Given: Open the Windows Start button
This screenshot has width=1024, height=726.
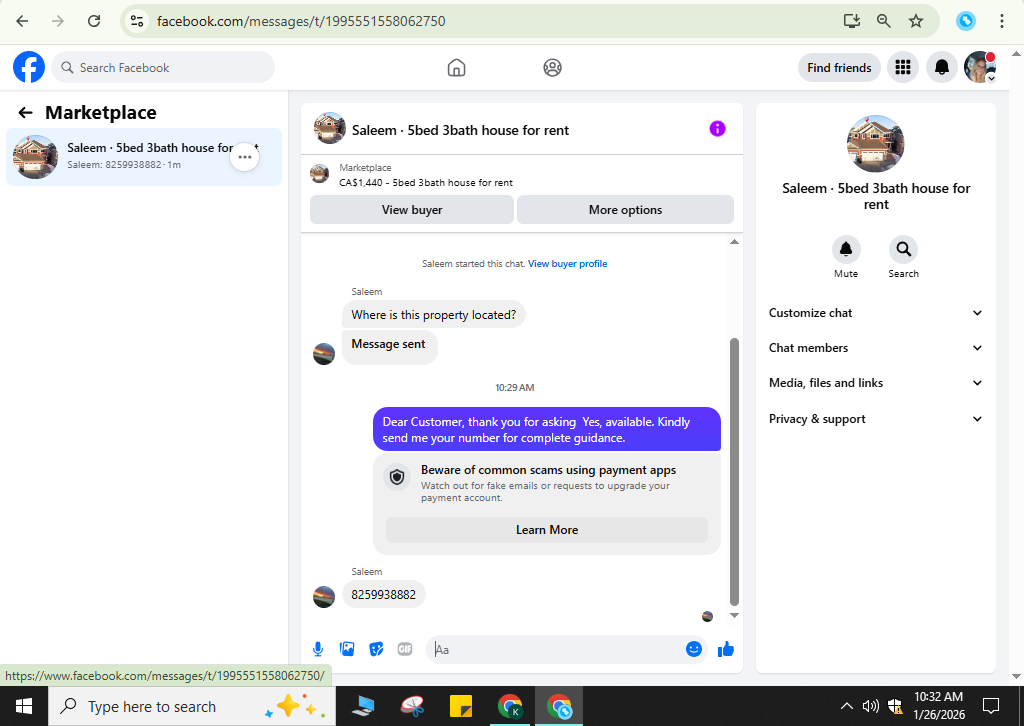Looking at the screenshot, I should coord(24,706).
